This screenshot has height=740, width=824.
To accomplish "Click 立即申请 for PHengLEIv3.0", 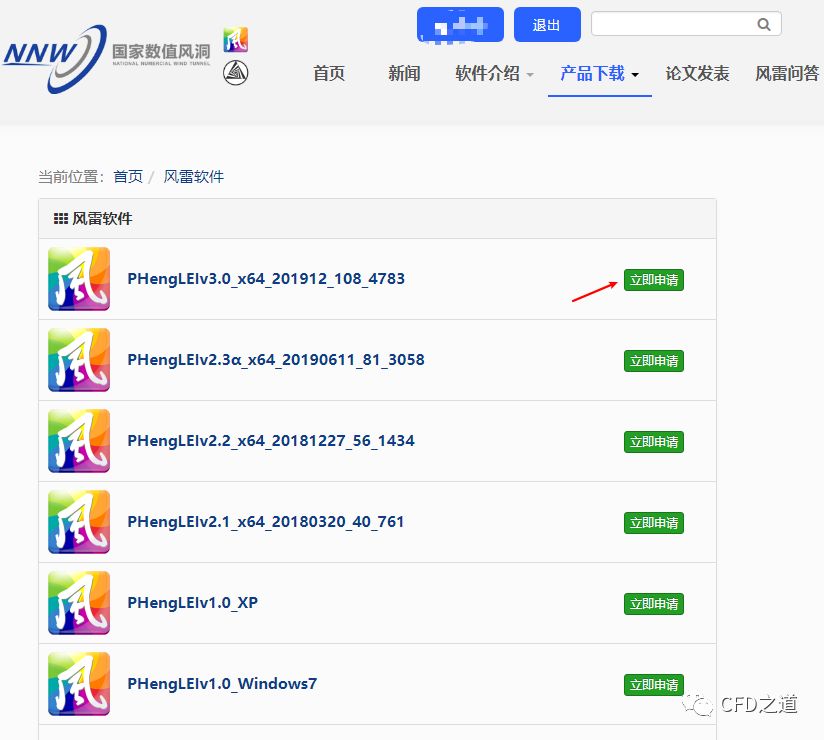I will [654, 280].
